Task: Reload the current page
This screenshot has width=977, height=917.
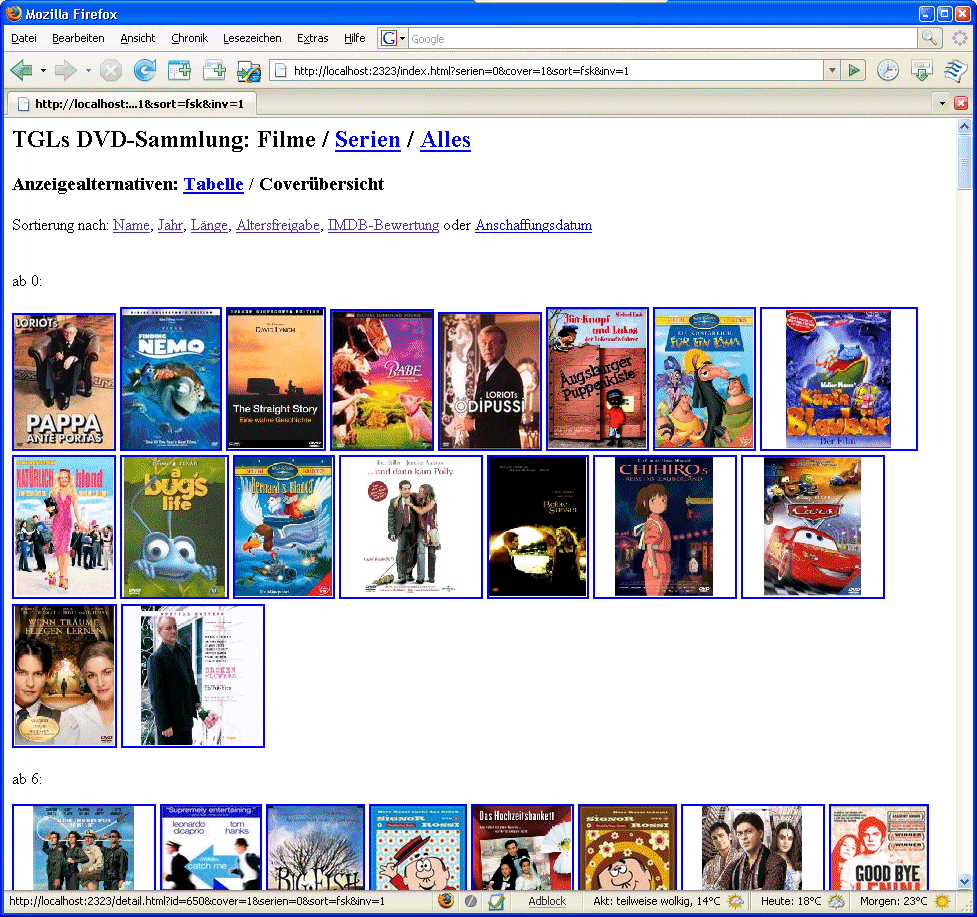Action: click(x=145, y=70)
